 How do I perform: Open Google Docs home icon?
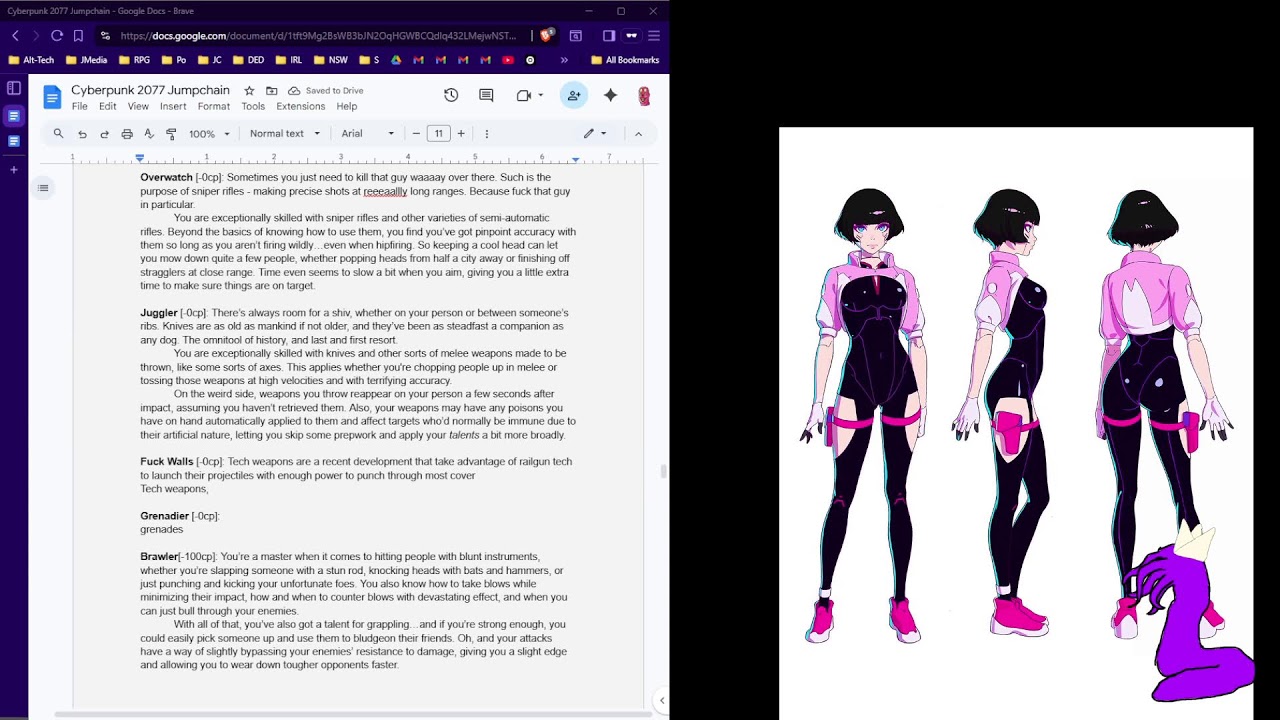point(52,97)
